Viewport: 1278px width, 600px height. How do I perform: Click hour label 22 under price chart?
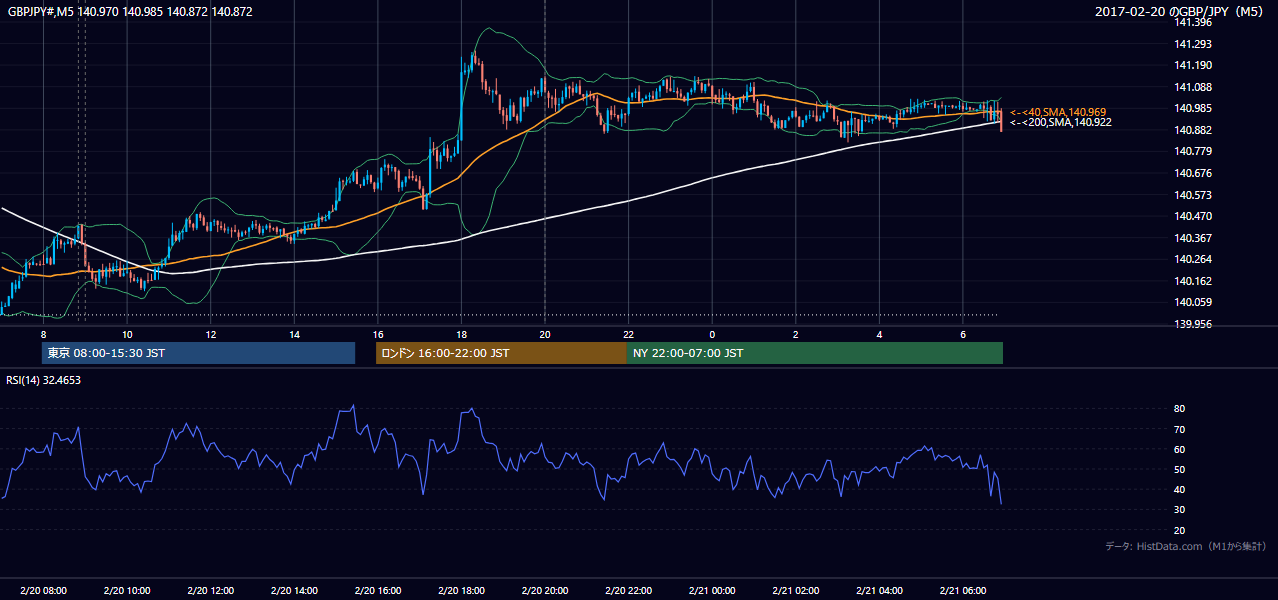629,333
